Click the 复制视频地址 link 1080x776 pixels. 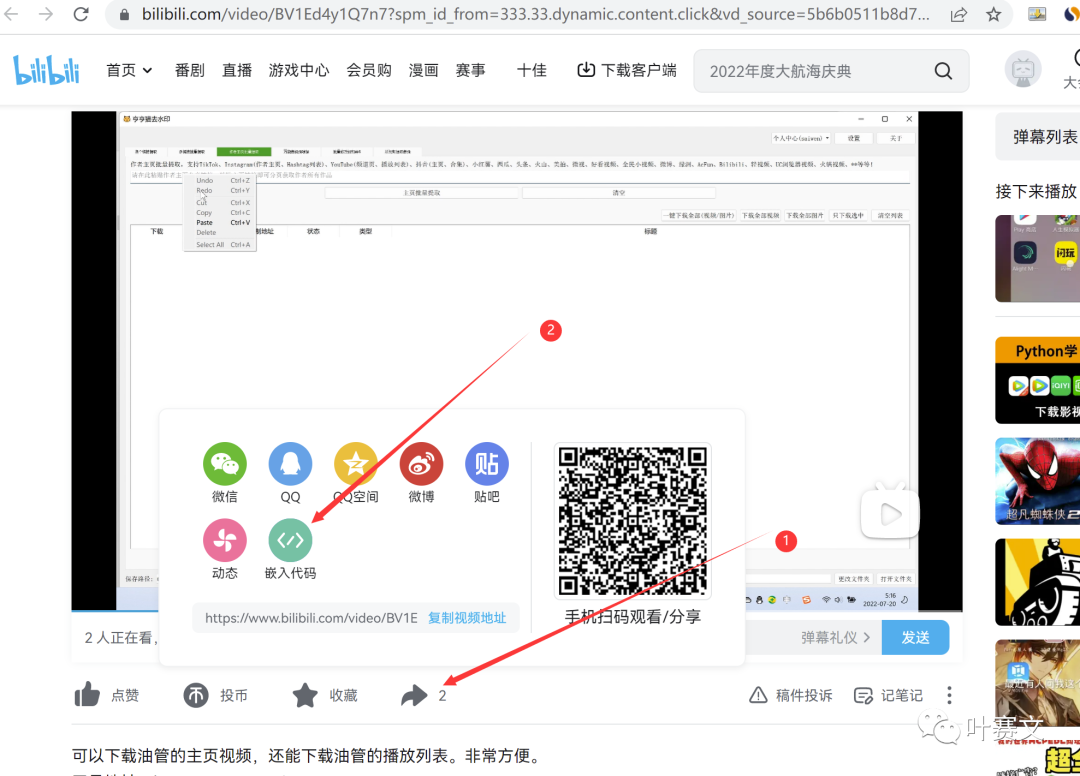click(x=467, y=618)
